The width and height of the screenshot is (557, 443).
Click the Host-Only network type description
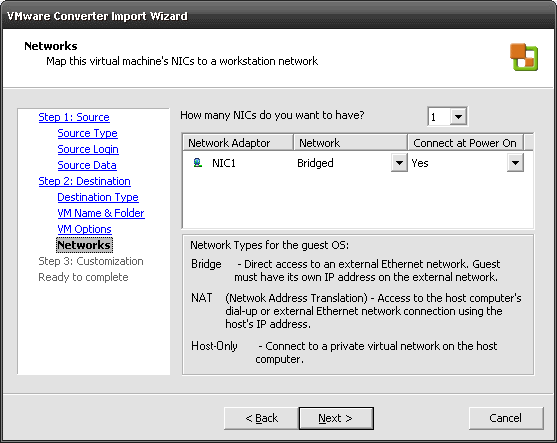coord(344,352)
